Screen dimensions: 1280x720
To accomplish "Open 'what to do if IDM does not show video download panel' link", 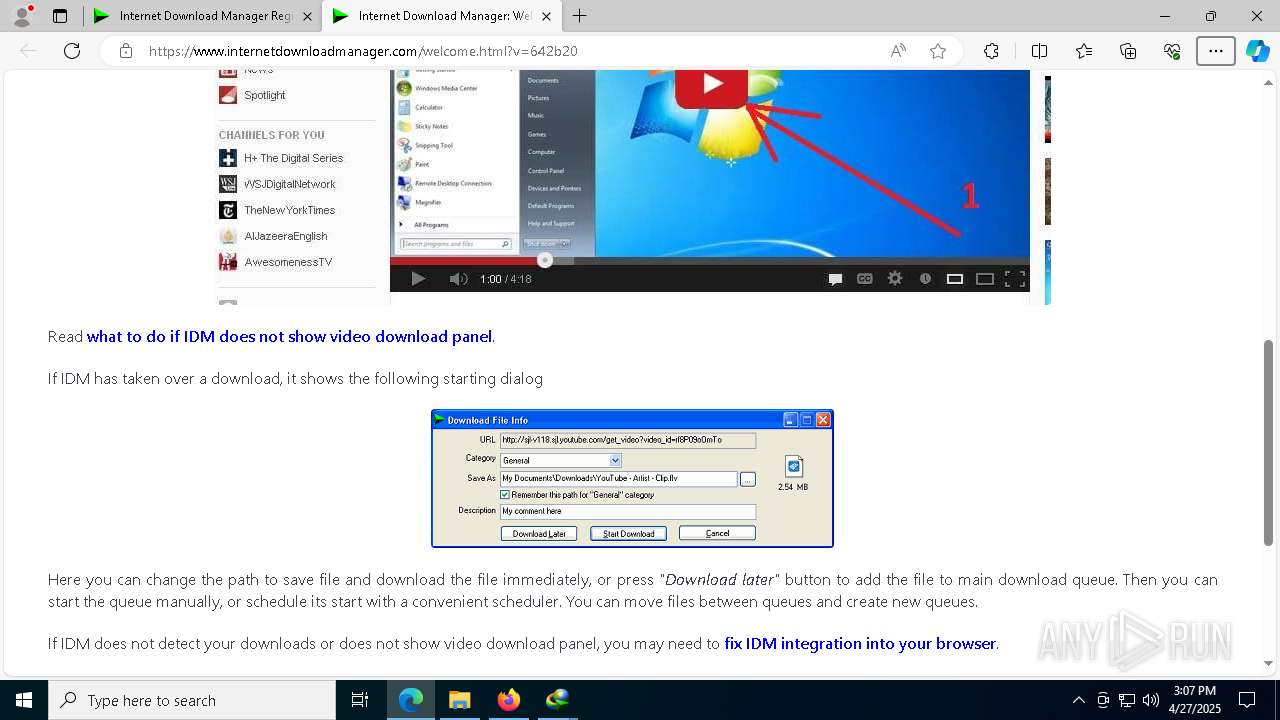I will [289, 336].
